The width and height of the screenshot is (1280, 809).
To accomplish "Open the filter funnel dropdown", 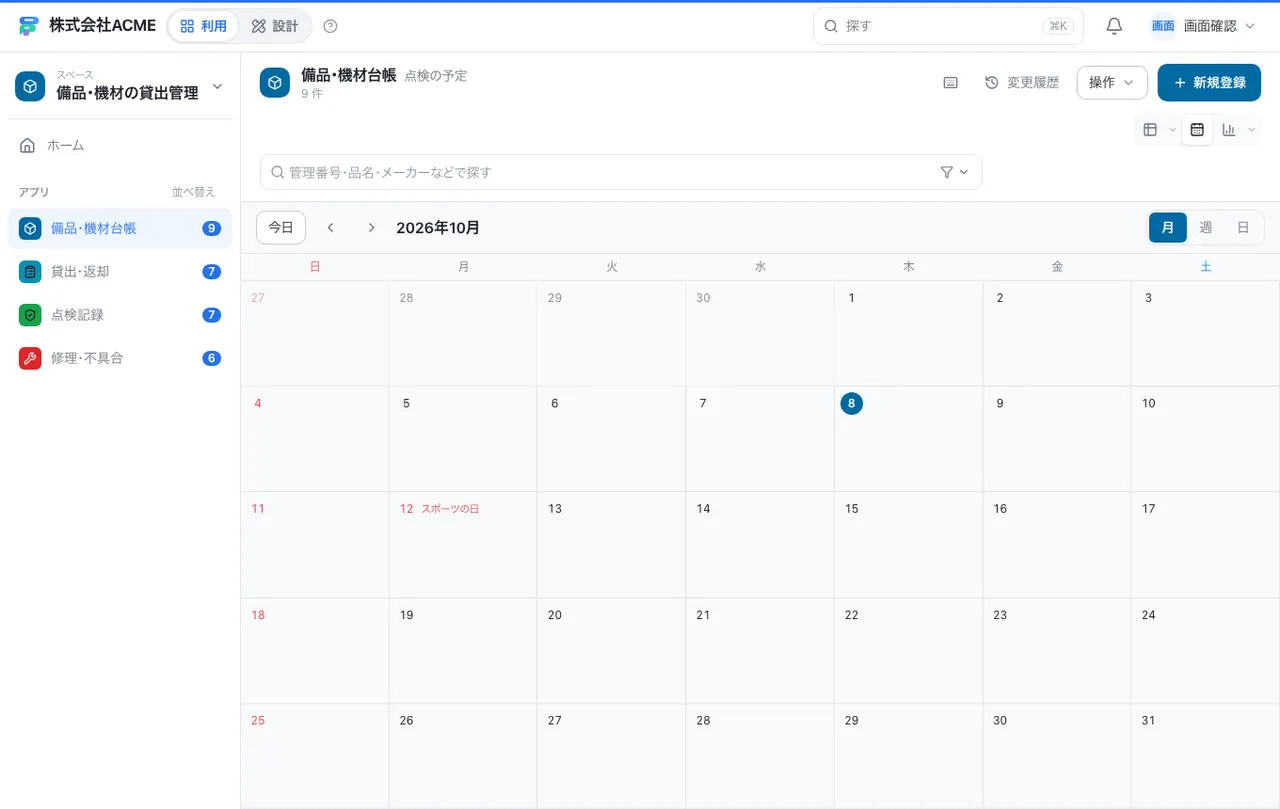I will [x=955, y=172].
